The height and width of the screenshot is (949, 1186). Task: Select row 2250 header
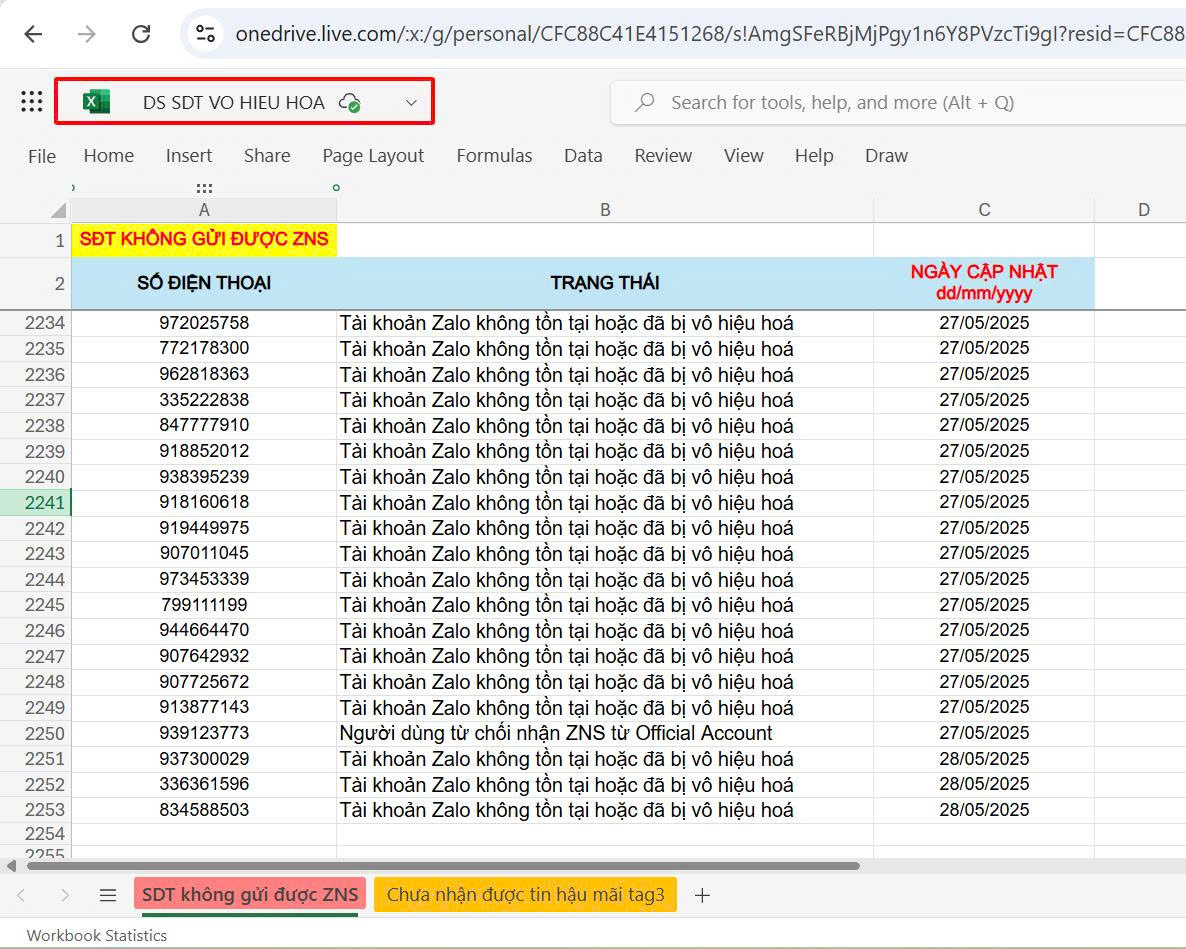pos(36,733)
